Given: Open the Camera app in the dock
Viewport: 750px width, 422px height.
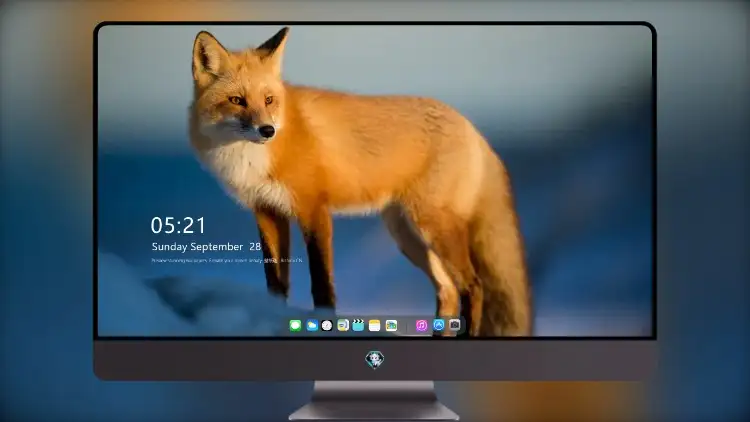Looking at the screenshot, I should [x=455, y=325].
